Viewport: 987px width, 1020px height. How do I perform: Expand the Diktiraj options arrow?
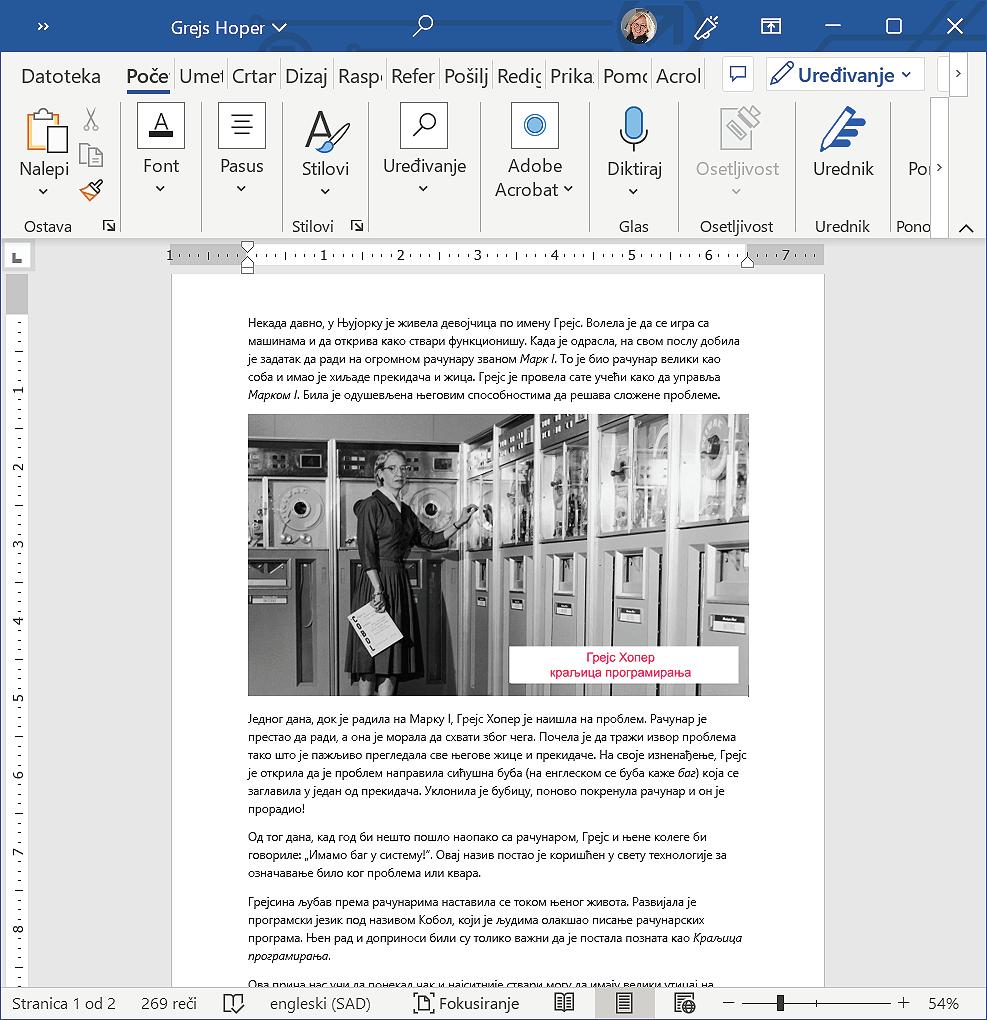[633, 192]
